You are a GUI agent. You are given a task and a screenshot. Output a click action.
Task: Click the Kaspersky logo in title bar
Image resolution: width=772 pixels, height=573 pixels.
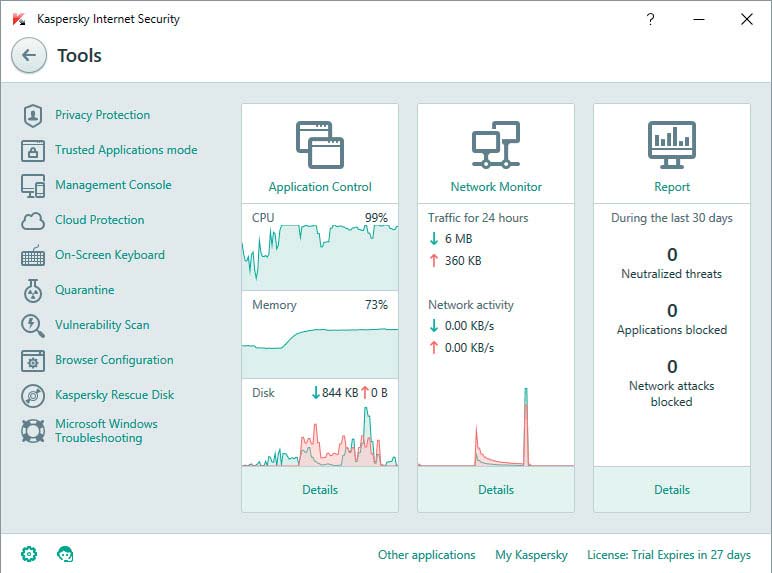19,19
